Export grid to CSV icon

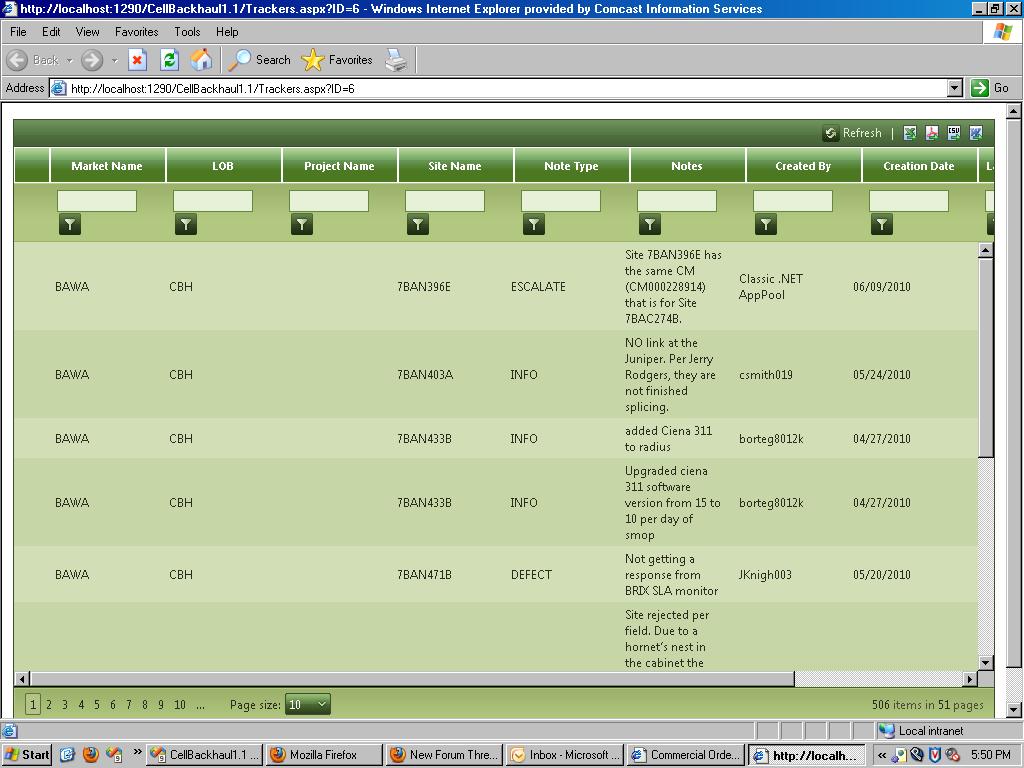pyautogui.click(x=954, y=133)
